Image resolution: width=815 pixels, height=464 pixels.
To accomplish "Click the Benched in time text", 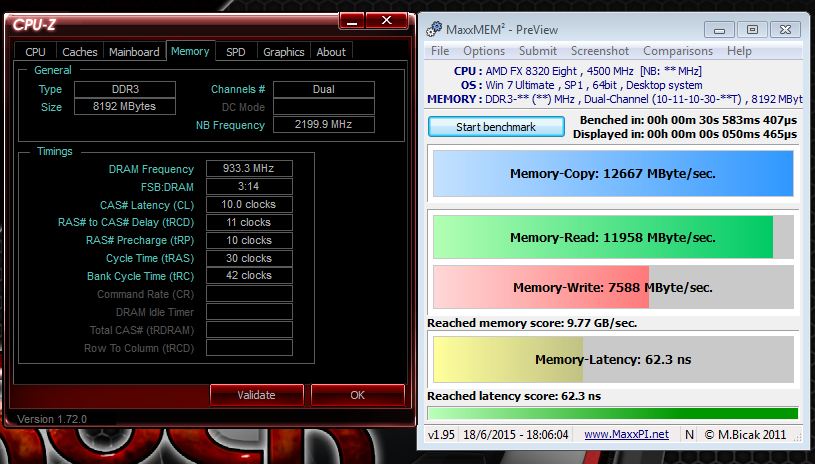I will click(688, 120).
